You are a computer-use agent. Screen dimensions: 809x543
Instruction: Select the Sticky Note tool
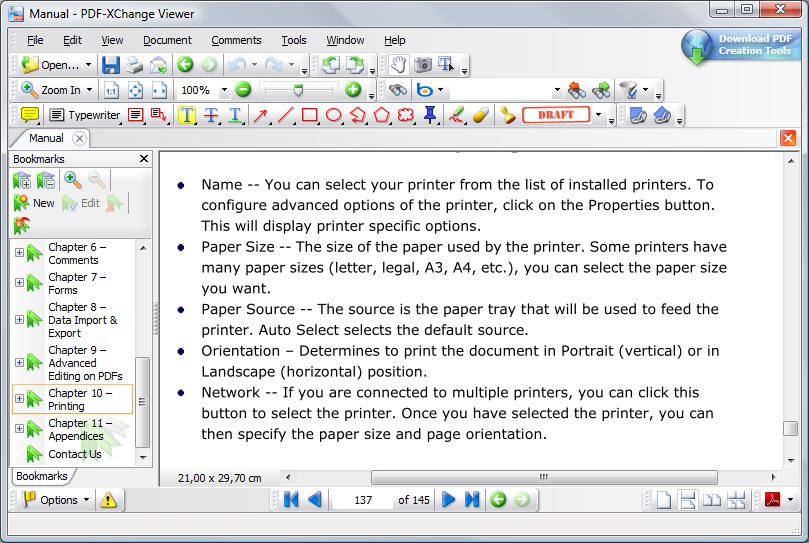tap(30, 115)
